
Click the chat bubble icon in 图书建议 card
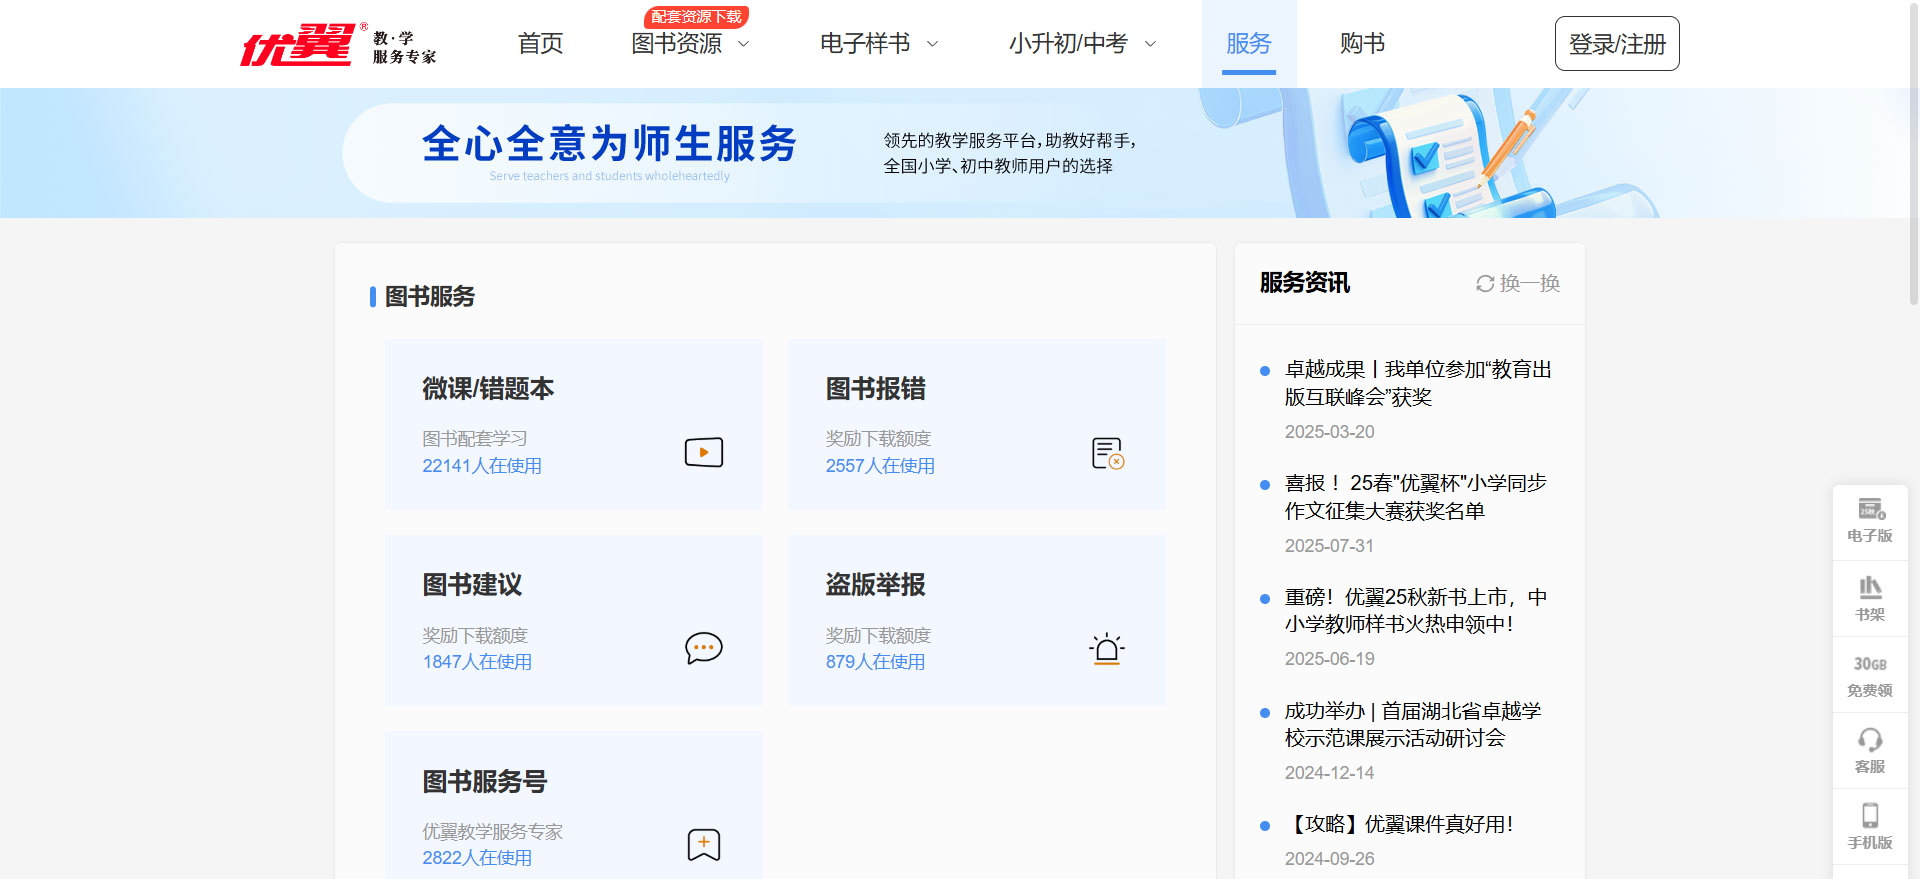[x=703, y=648]
